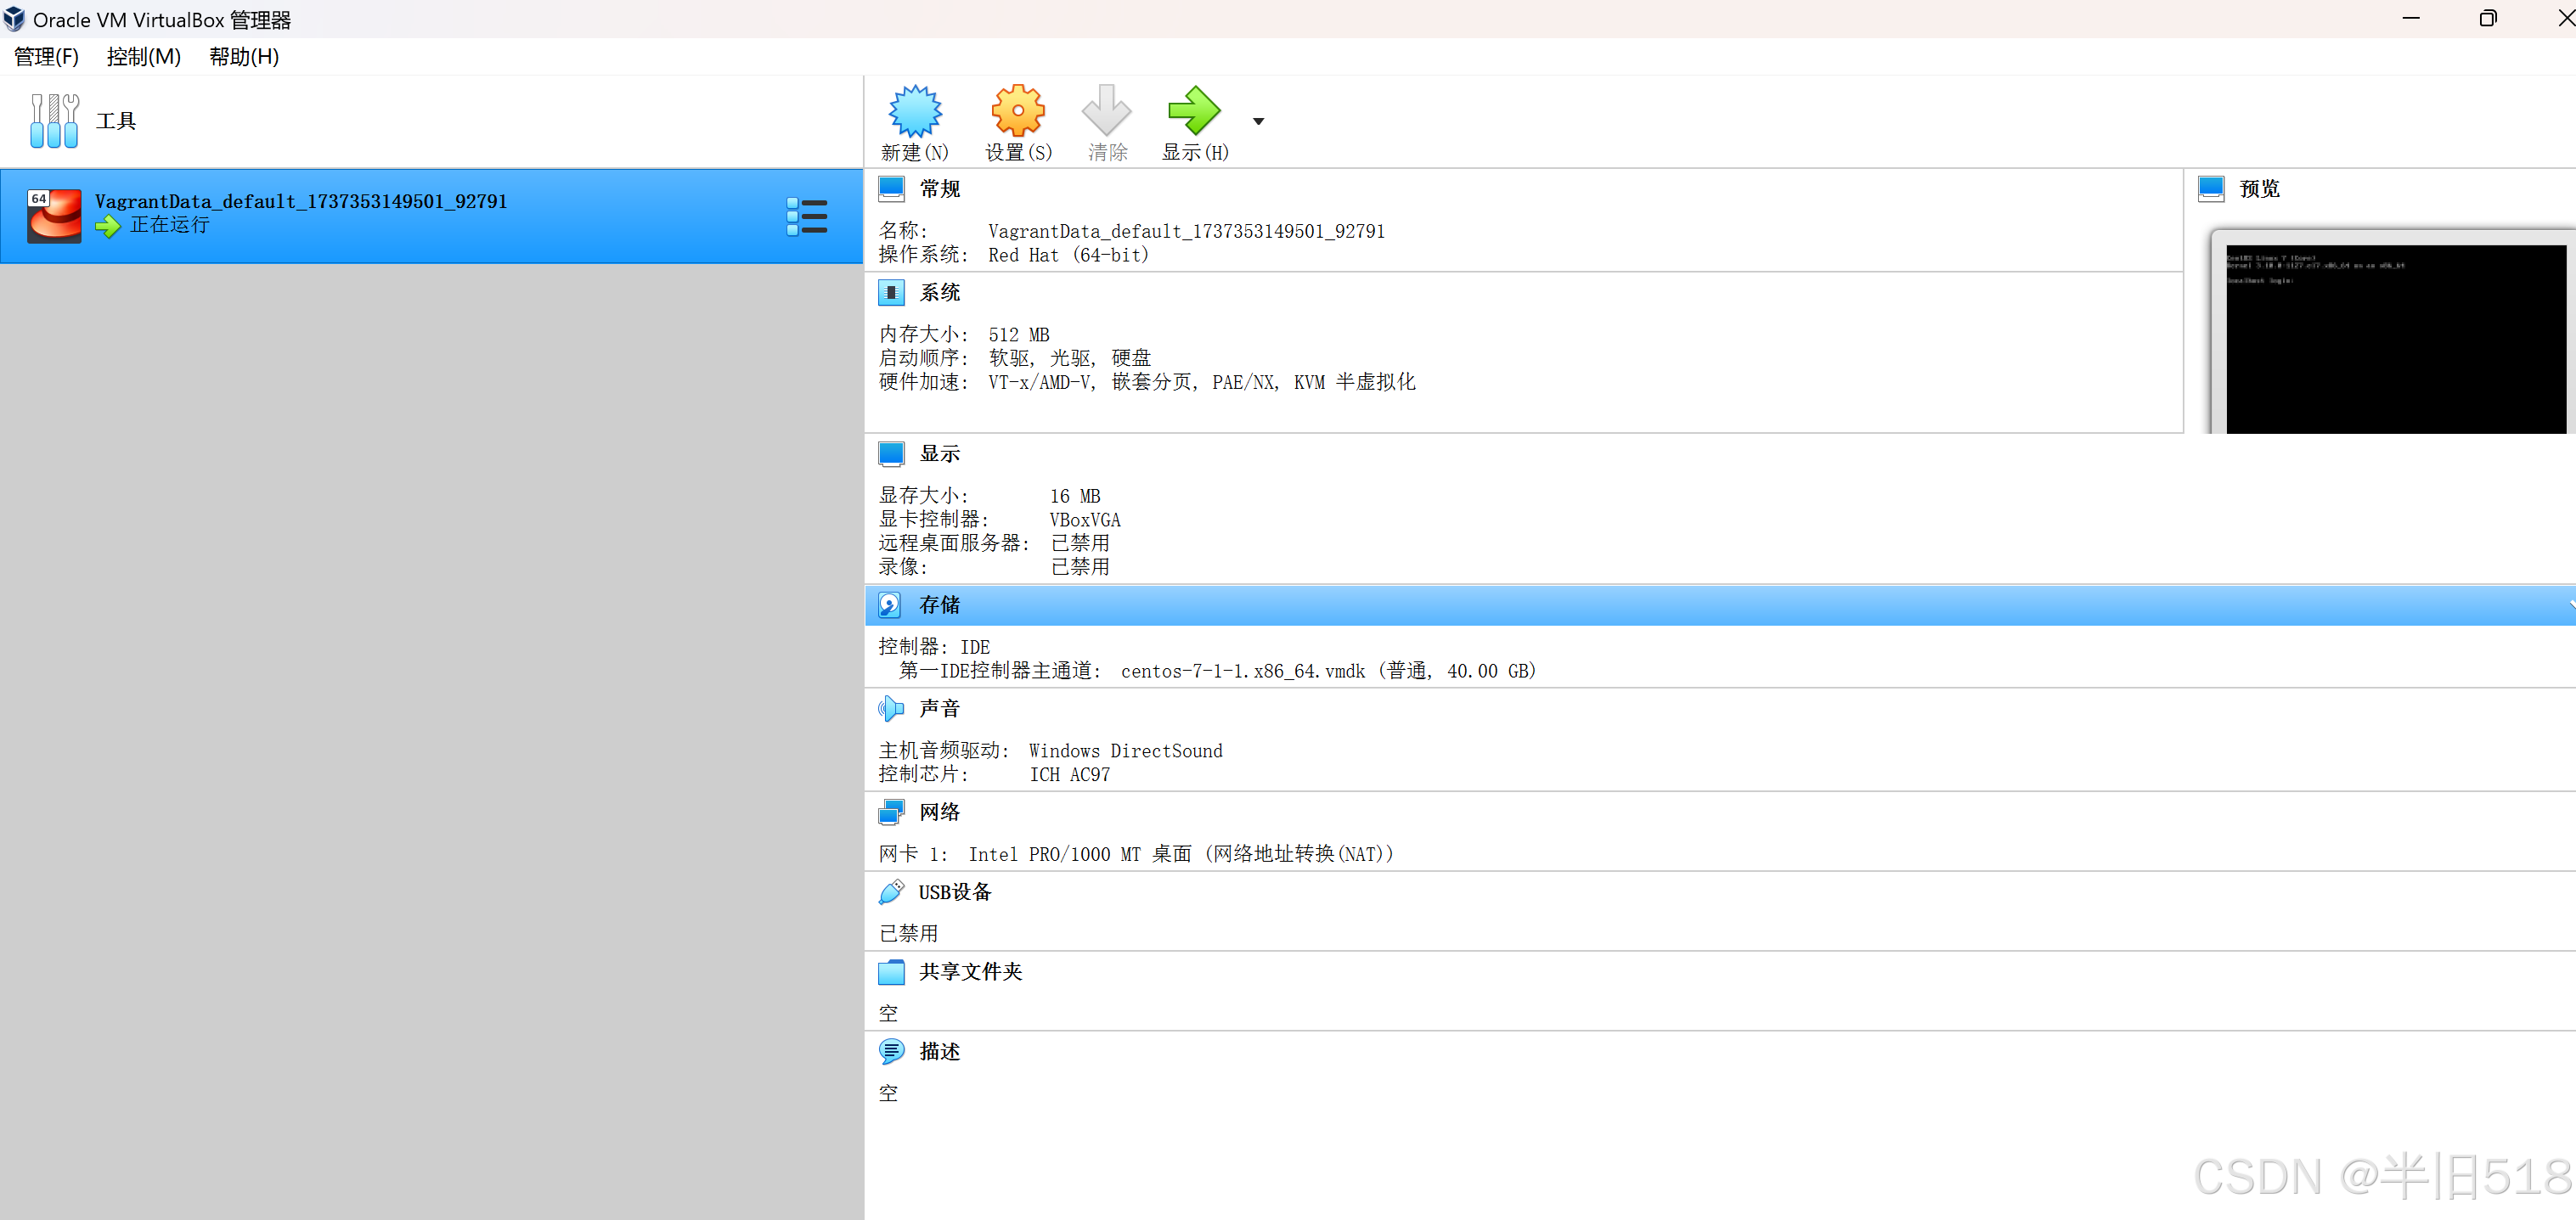
Task: Open the 声音 section heading link
Action: coord(940,709)
